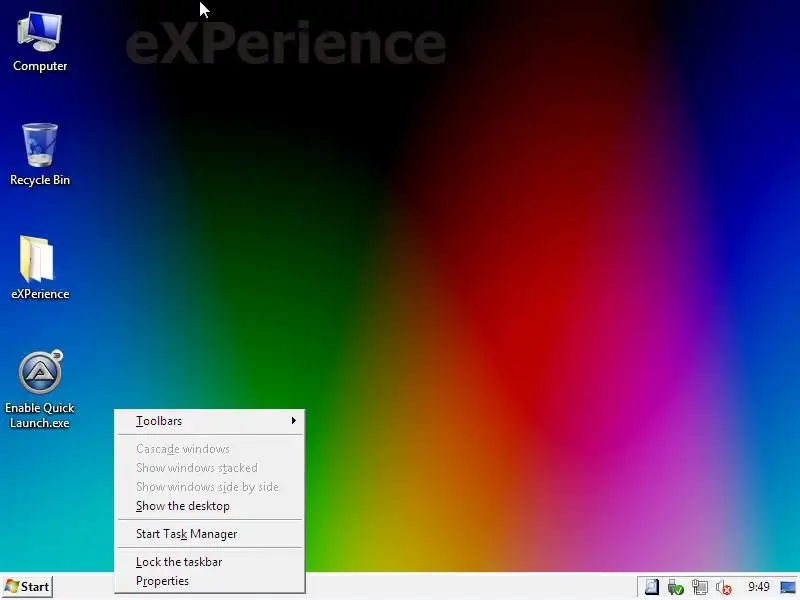This screenshot has height=600, width=800.
Task: Select the Computer desktop icon
Action: tap(40, 43)
